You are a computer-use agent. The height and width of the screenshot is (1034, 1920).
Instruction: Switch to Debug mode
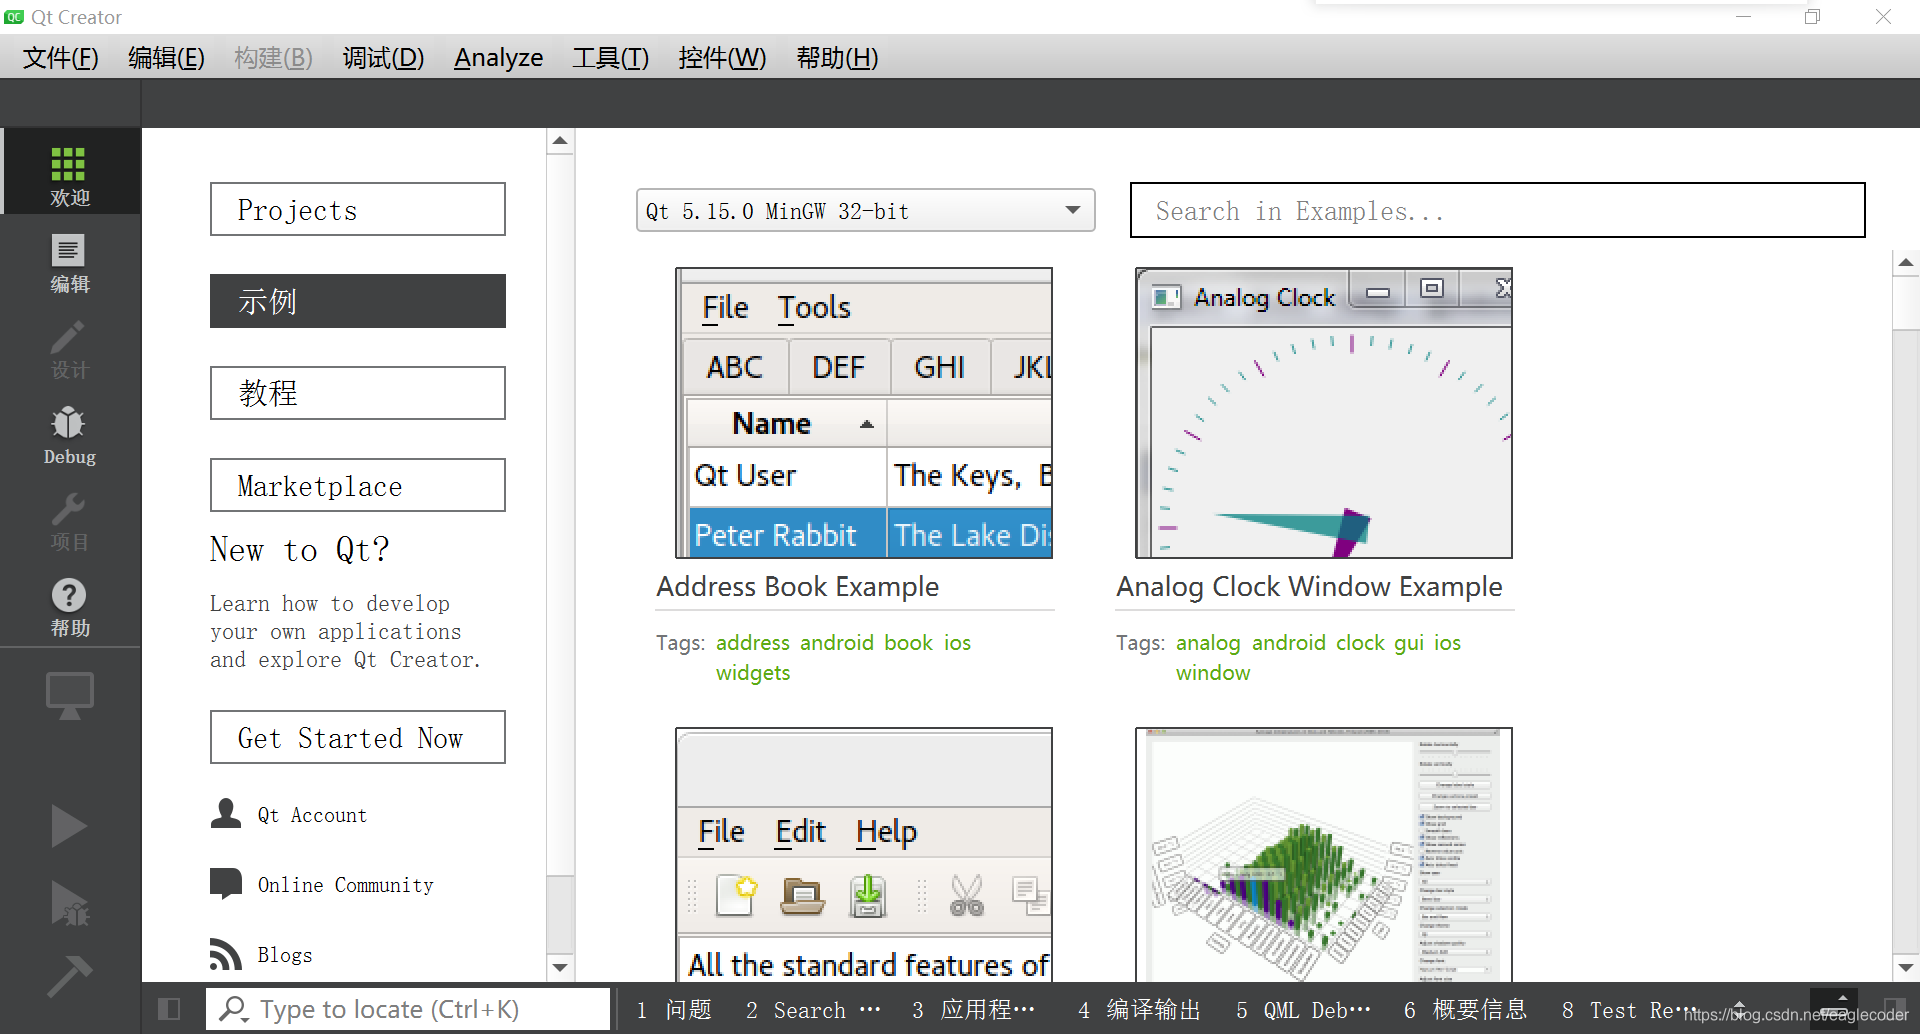(70, 435)
